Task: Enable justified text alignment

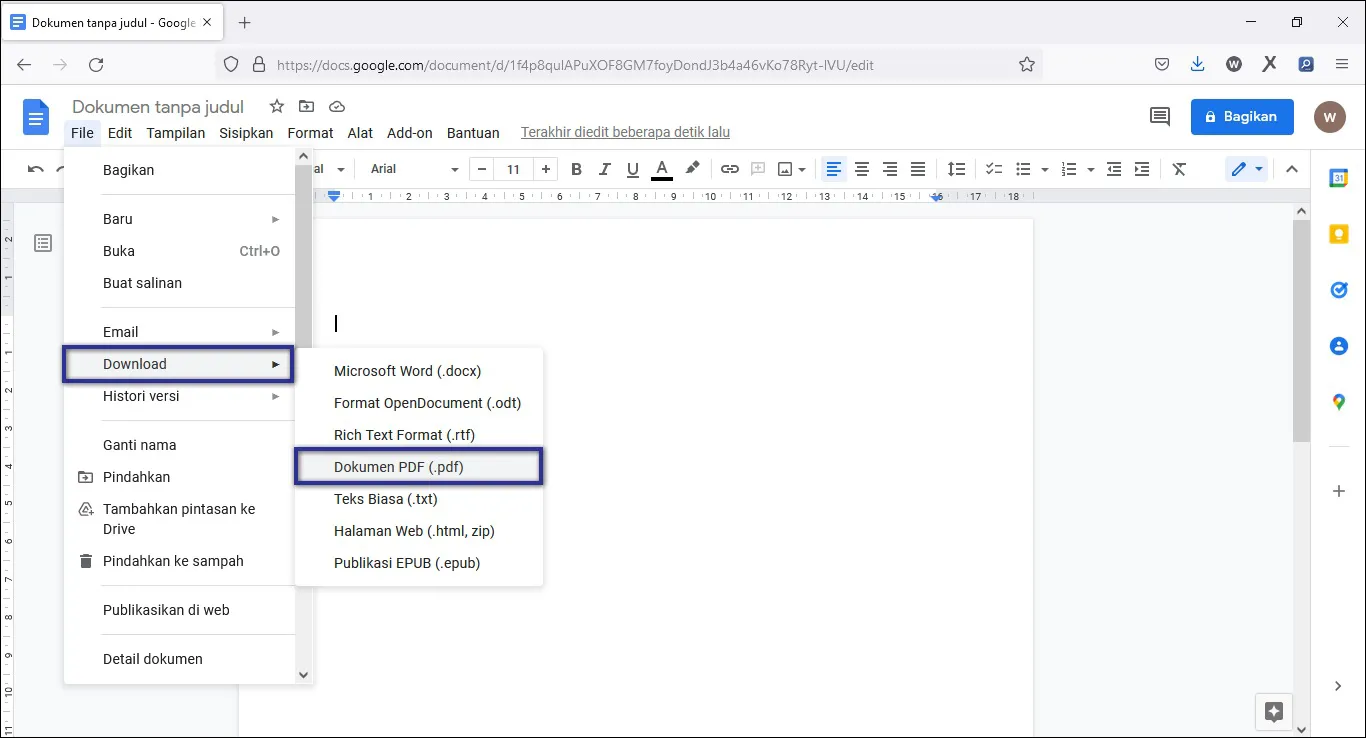Action: coord(918,168)
